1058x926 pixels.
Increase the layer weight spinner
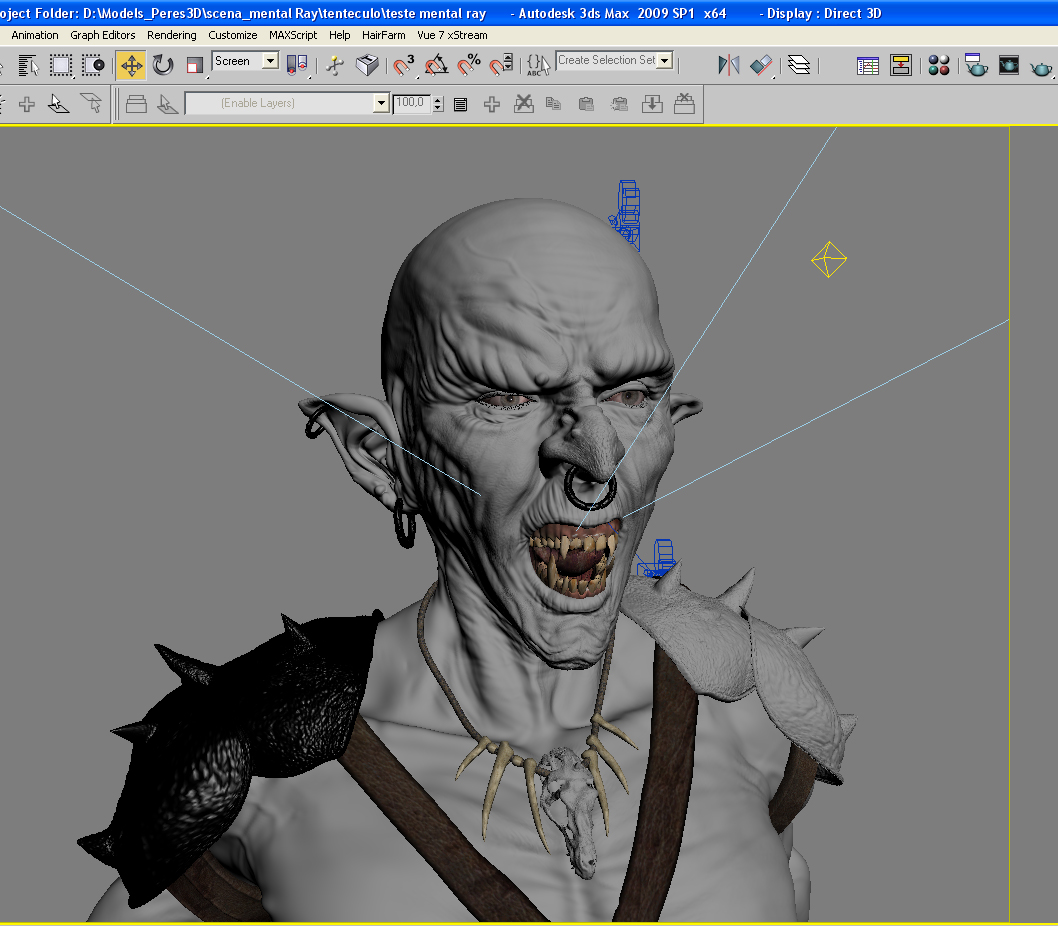click(438, 99)
